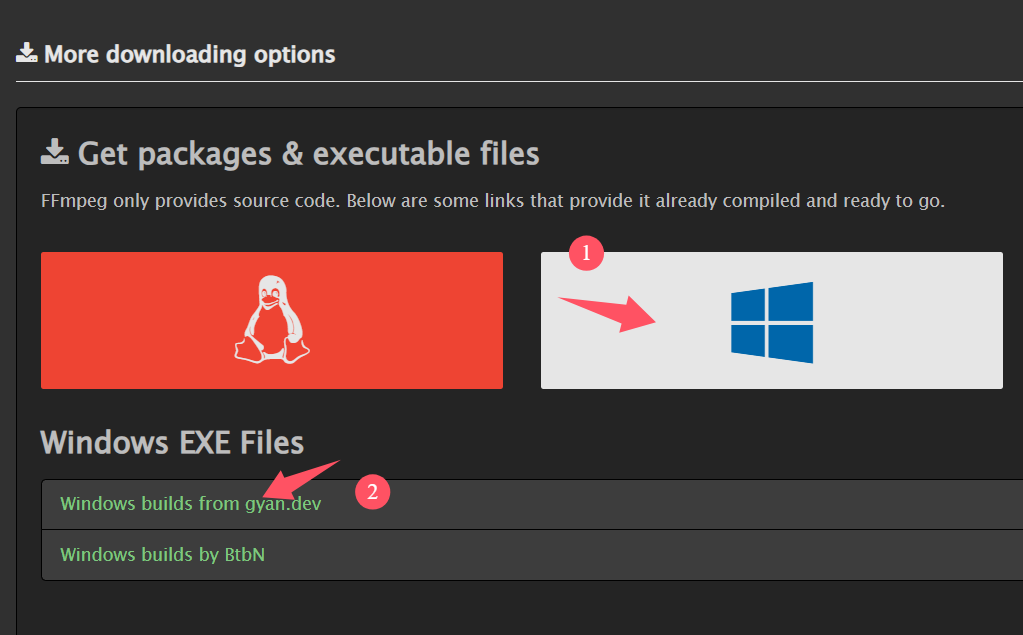Image resolution: width=1023 pixels, height=635 pixels.
Task: Click the FFmpeg only provides source code text
Action: coord(493,201)
